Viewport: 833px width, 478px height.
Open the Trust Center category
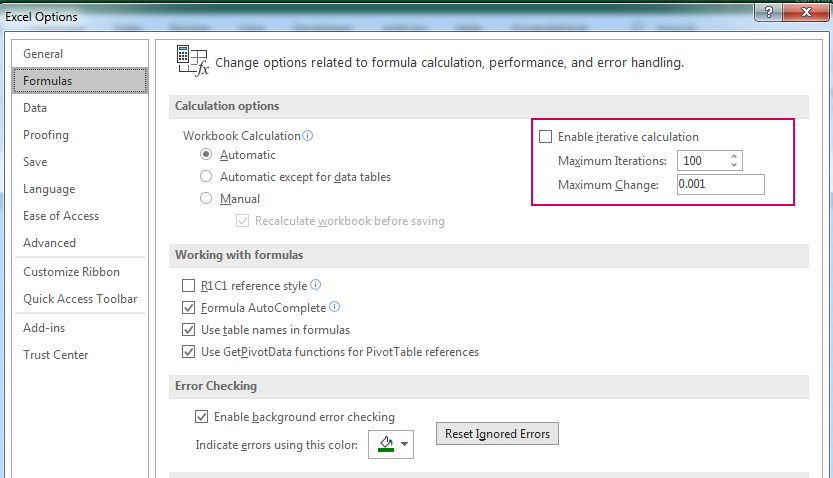[x=80, y=355]
